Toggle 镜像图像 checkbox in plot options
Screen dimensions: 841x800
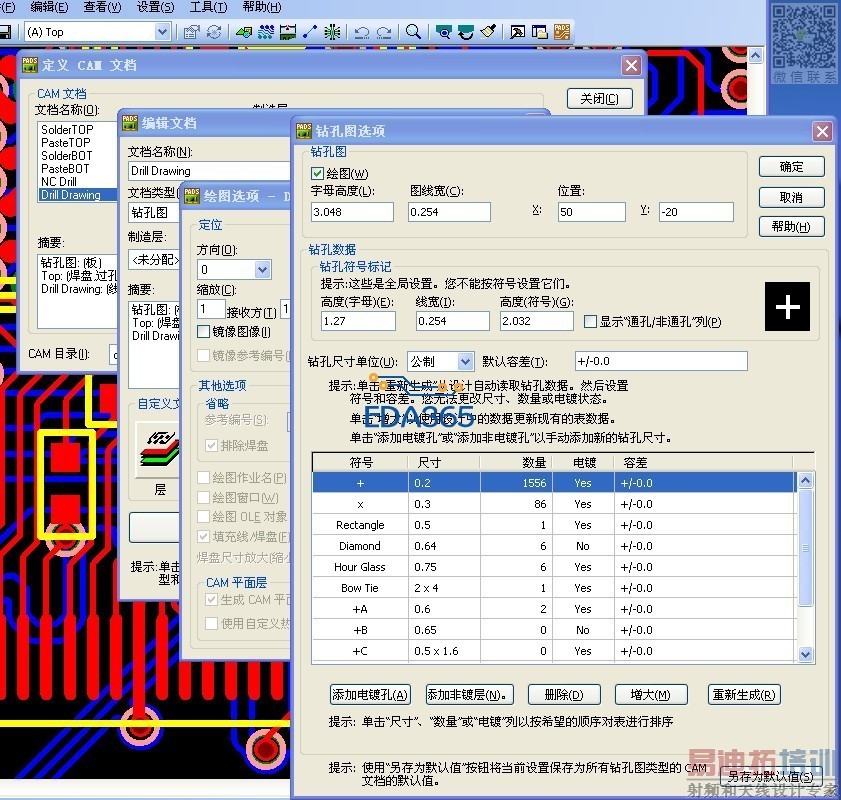tap(203, 332)
